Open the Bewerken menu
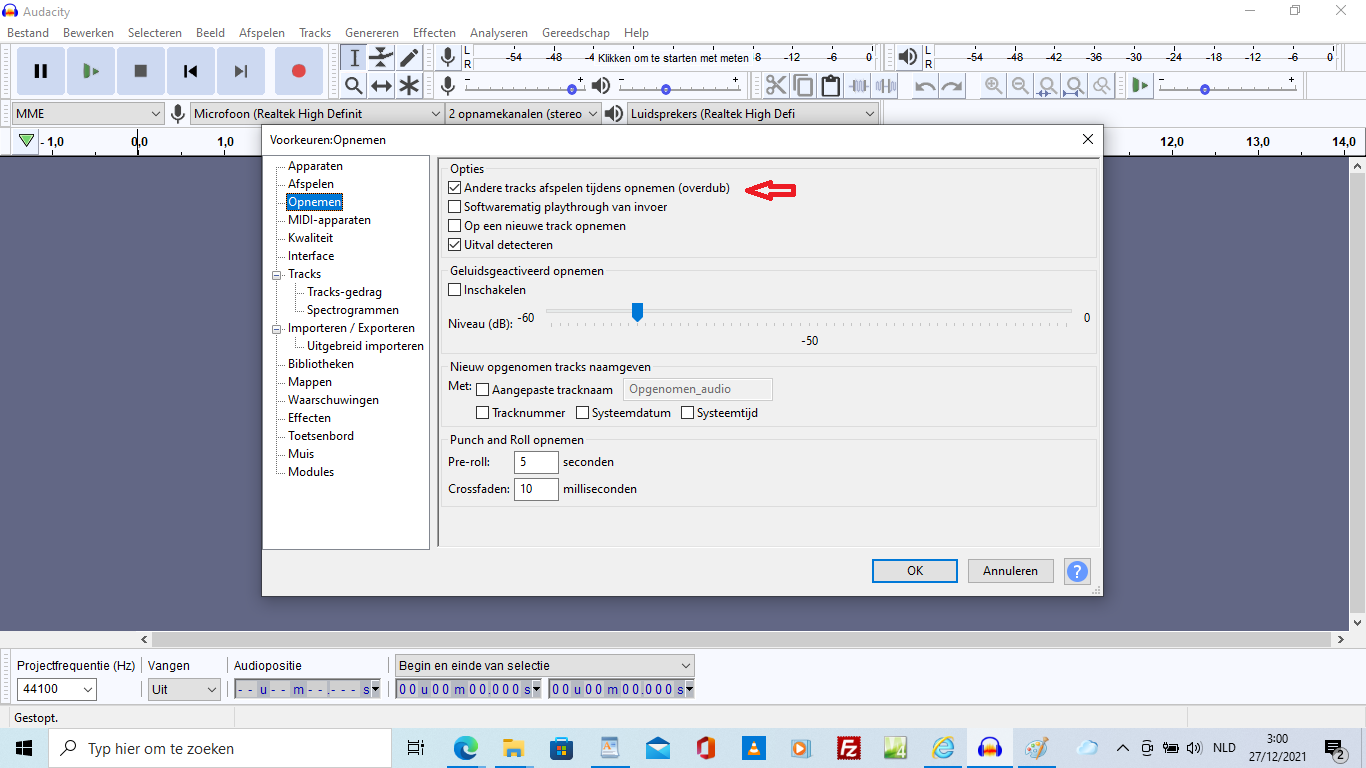The image size is (1366, 768). coord(88,33)
